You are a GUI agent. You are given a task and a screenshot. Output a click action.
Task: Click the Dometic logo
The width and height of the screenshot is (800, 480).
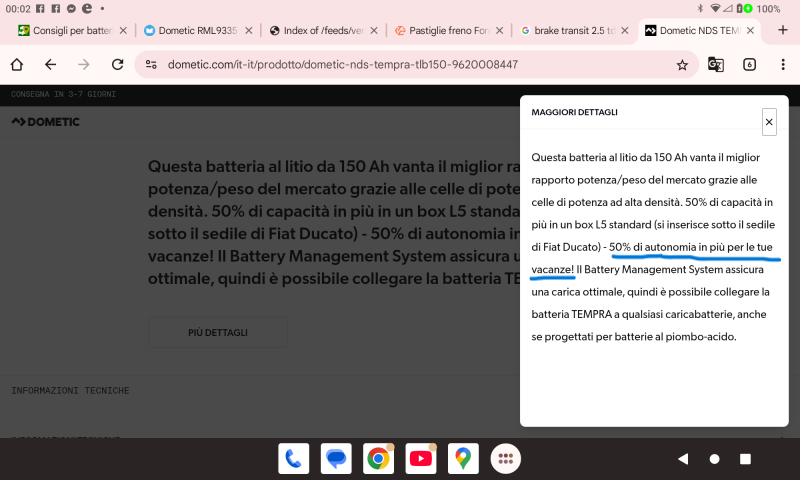pos(45,122)
